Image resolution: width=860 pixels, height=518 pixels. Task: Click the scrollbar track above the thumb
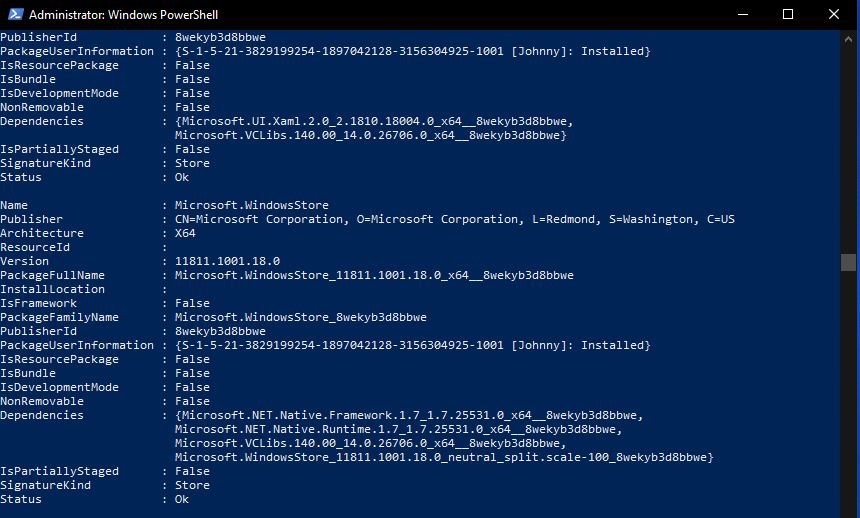click(x=848, y=150)
